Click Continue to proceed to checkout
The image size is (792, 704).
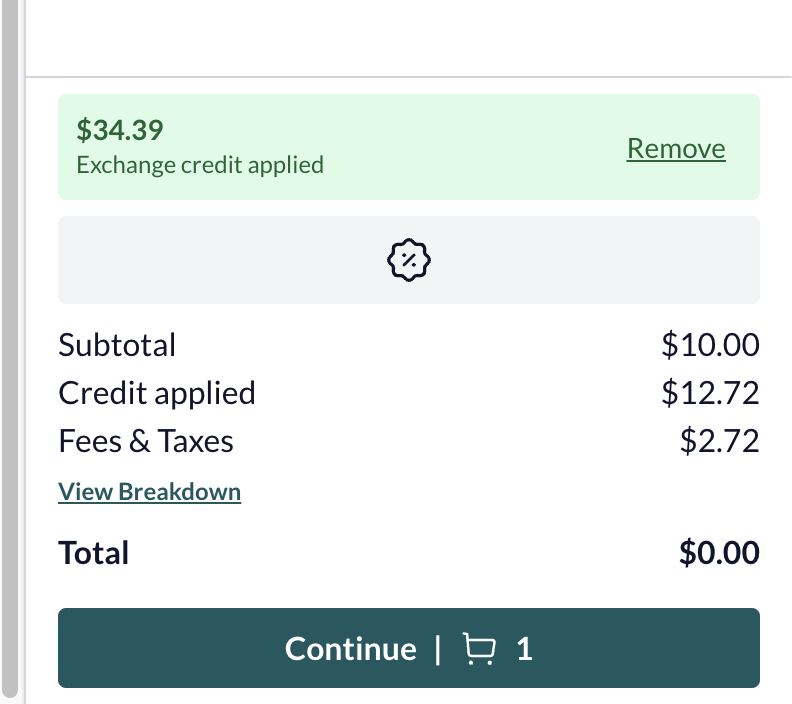pos(409,648)
